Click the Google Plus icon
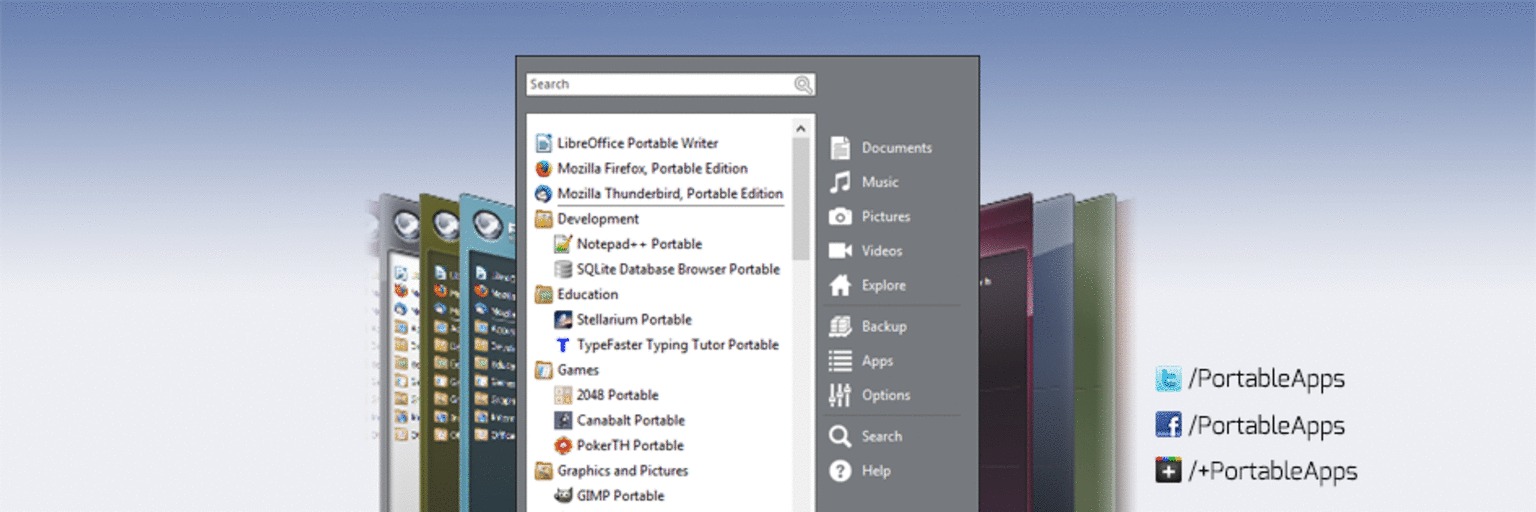 point(1168,470)
